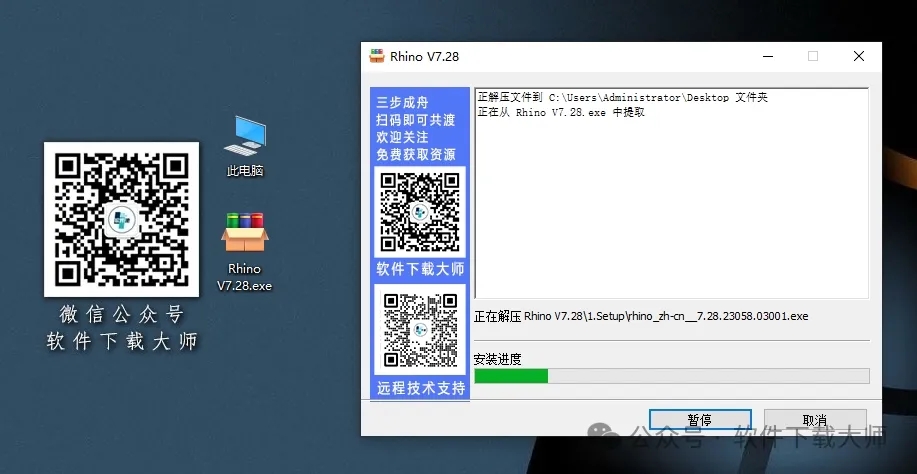Click the green 安装进度 progress bar

(672, 376)
